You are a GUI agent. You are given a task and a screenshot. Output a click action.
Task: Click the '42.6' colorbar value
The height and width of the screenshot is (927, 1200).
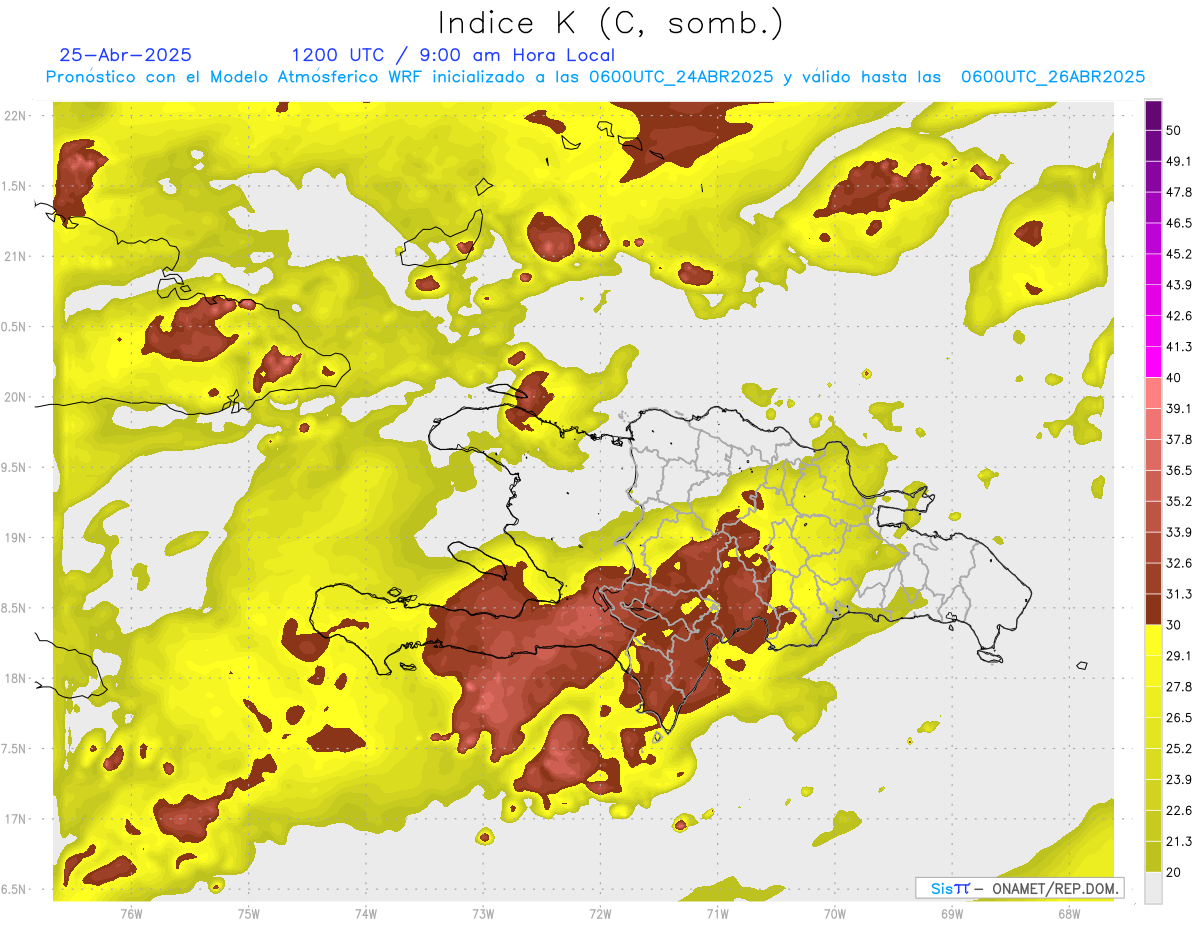[x=1179, y=316]
